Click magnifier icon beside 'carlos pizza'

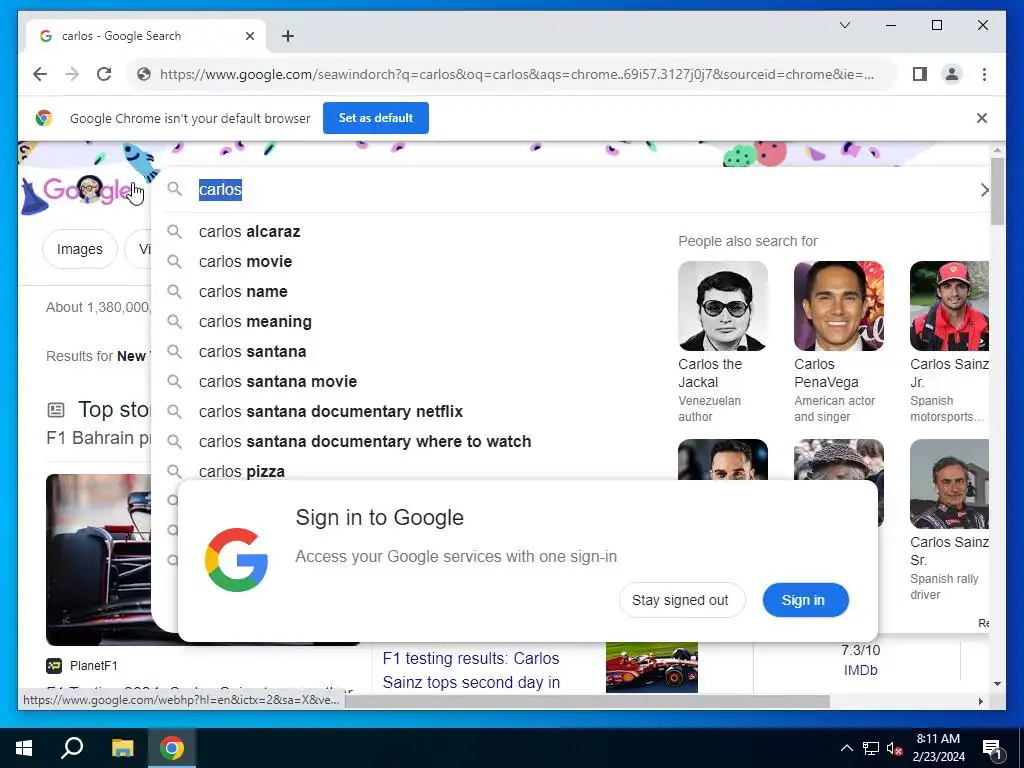coord(174,471)
